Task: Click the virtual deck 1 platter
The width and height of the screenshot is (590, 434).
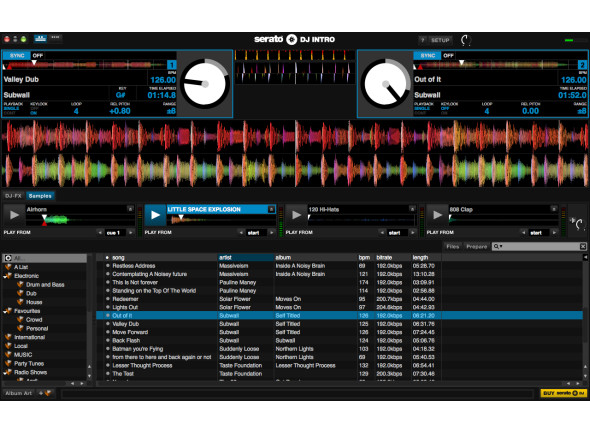Action: click(205, 84)
